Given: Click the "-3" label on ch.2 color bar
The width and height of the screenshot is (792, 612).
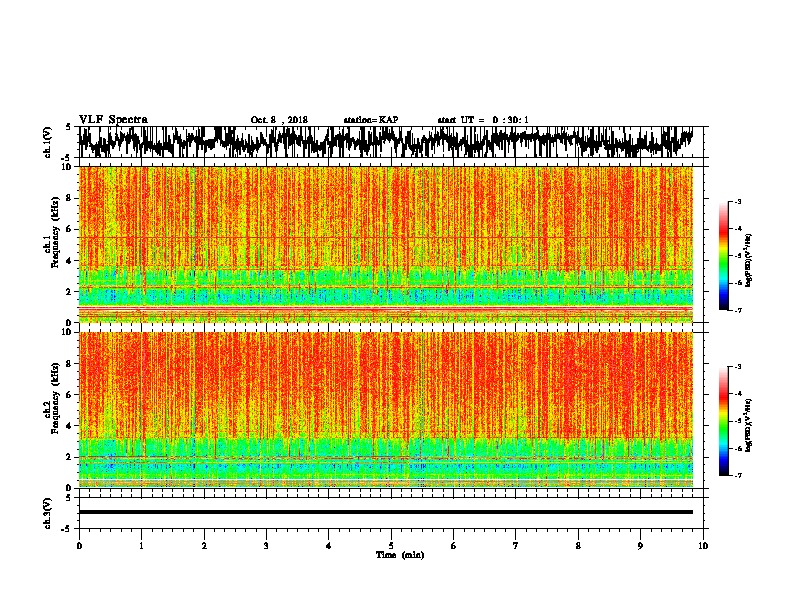Looking at the screenshot, I should [x=737, y=367].
